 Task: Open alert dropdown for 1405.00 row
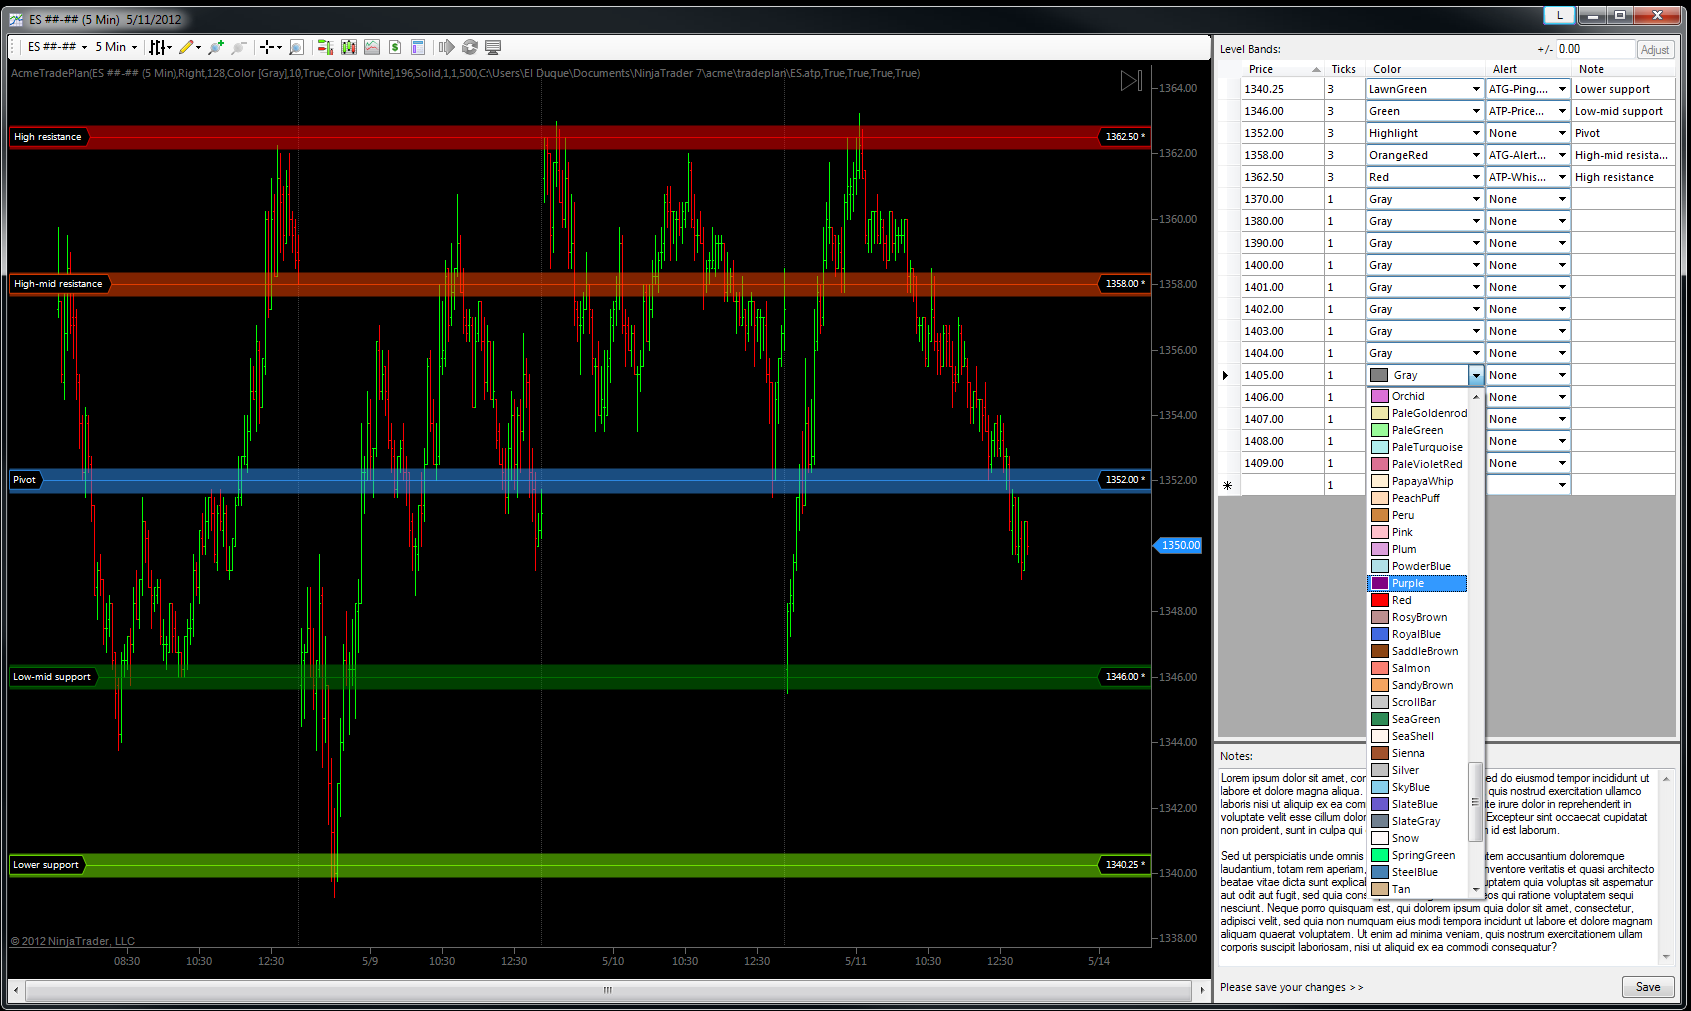tap(1562, 375)
